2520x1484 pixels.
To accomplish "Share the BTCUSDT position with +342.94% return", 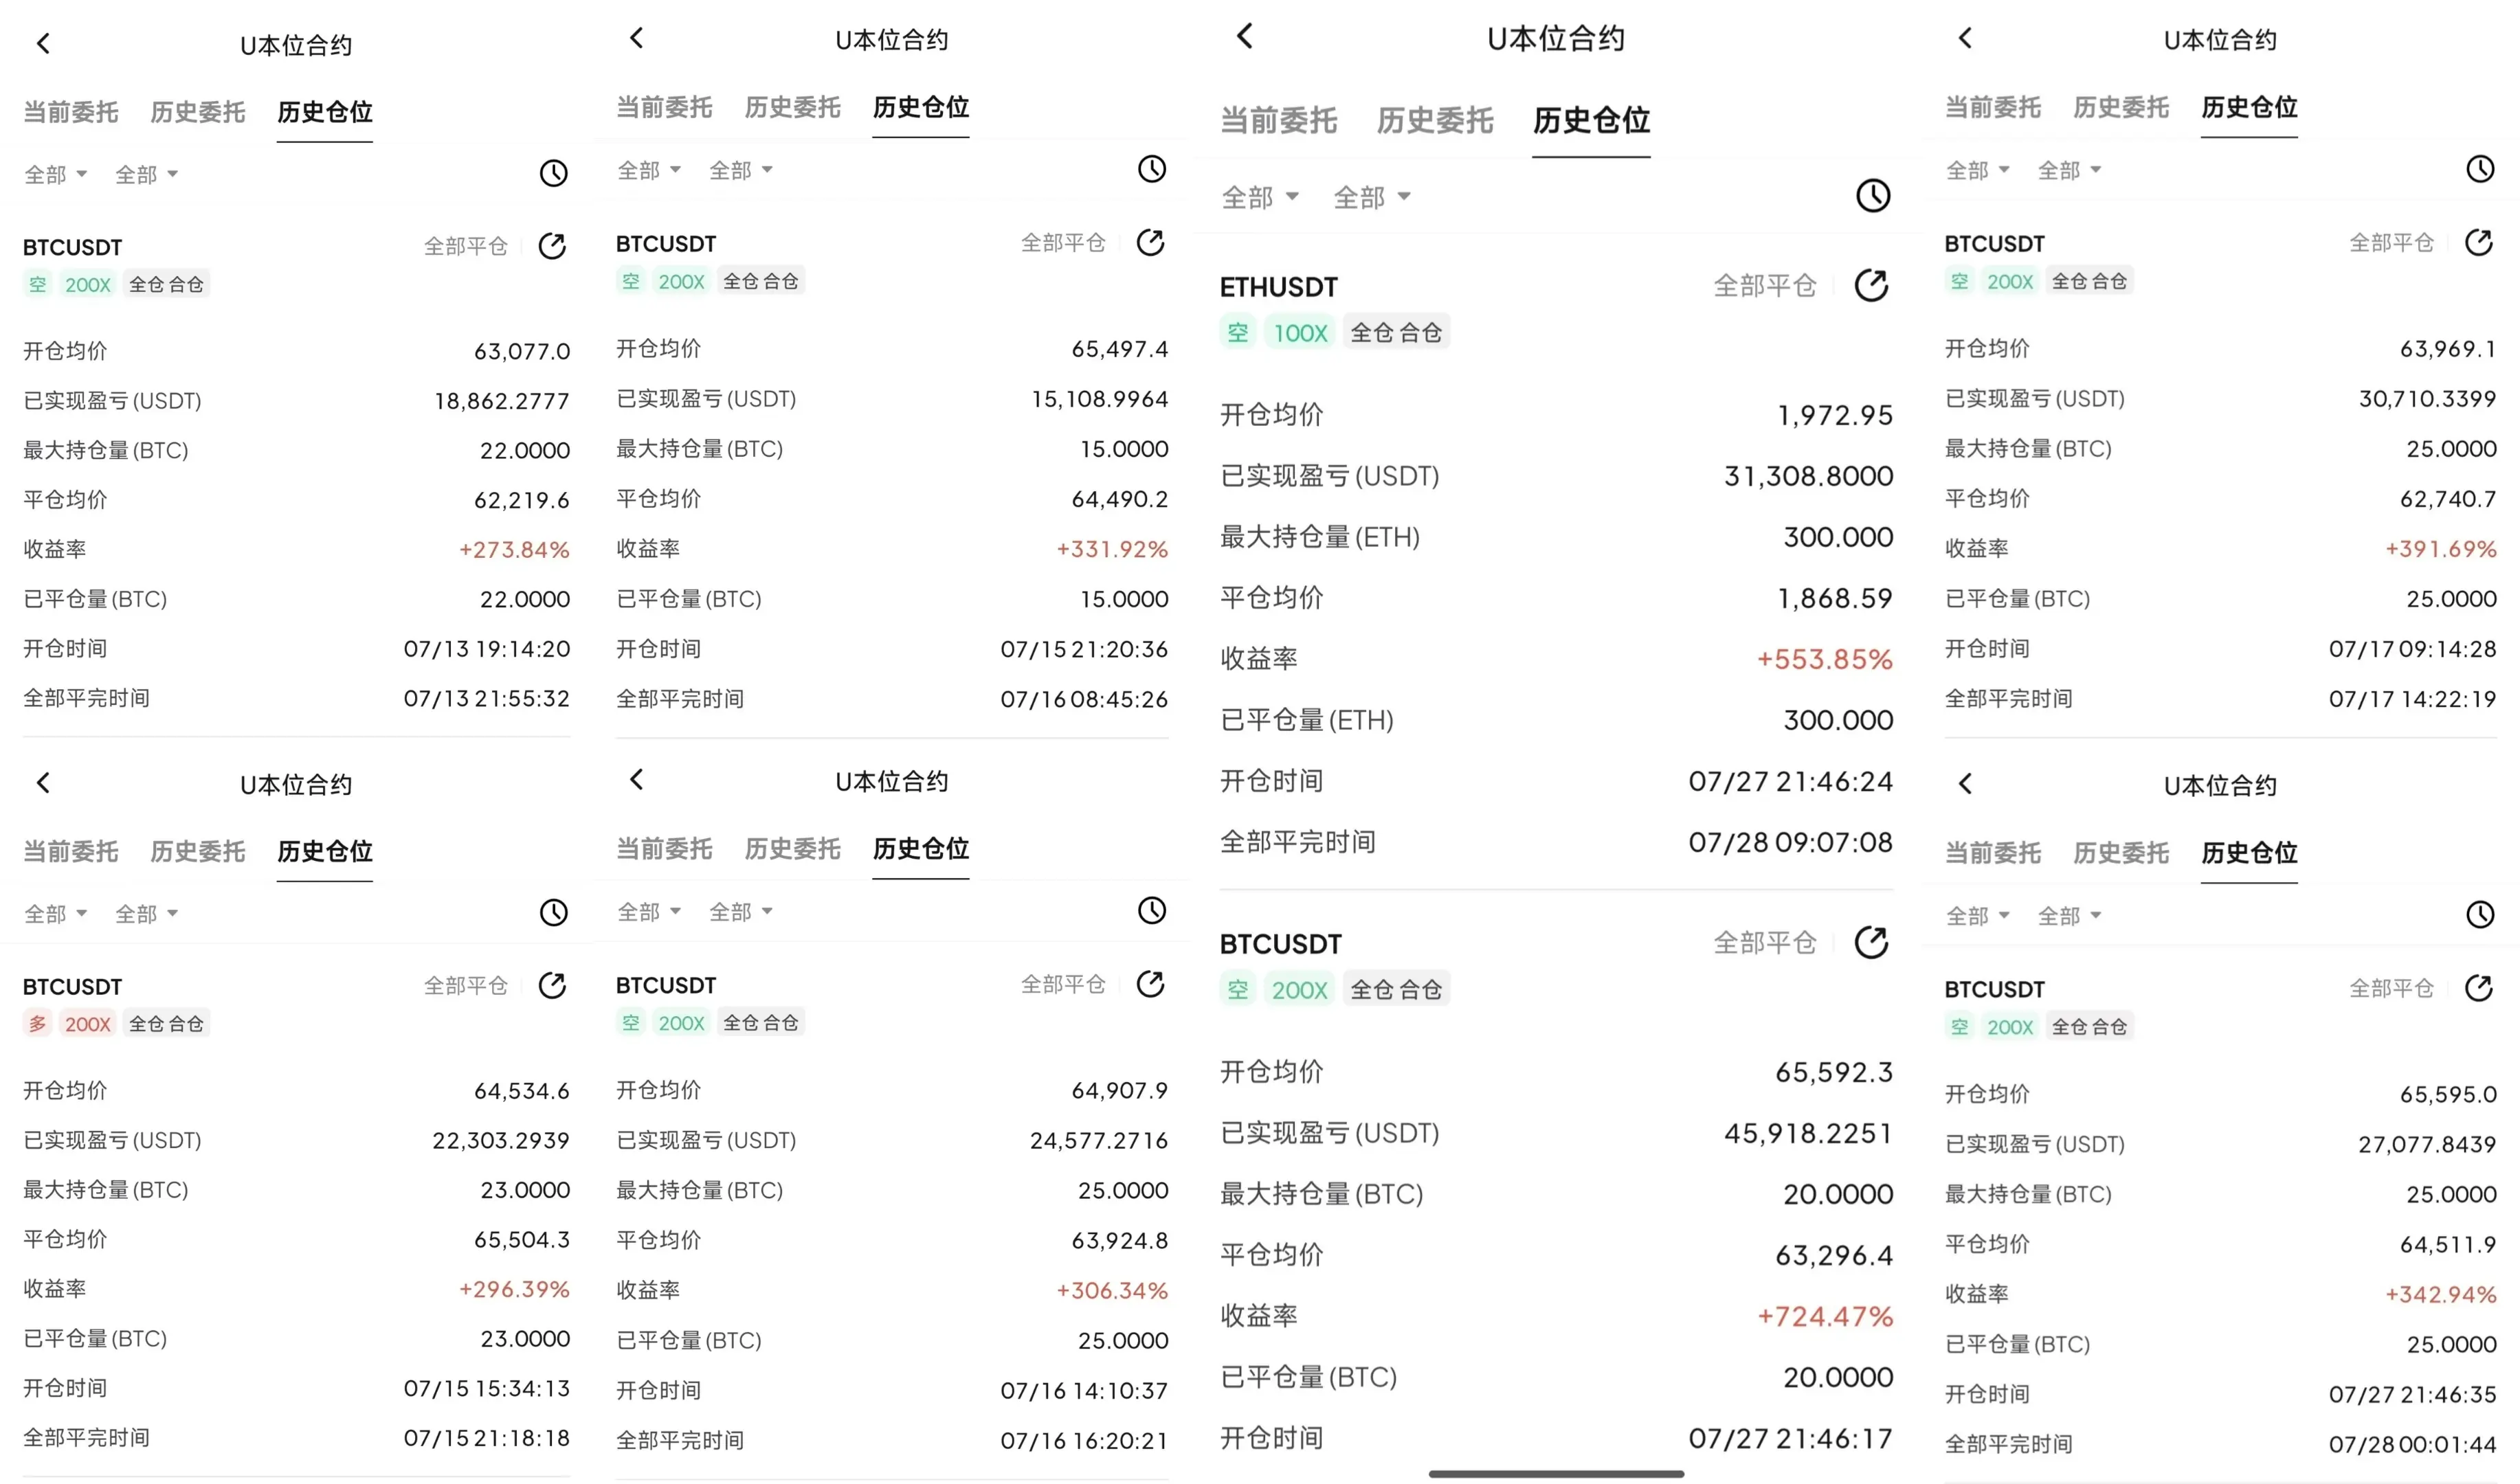I will coord(2478,988).
